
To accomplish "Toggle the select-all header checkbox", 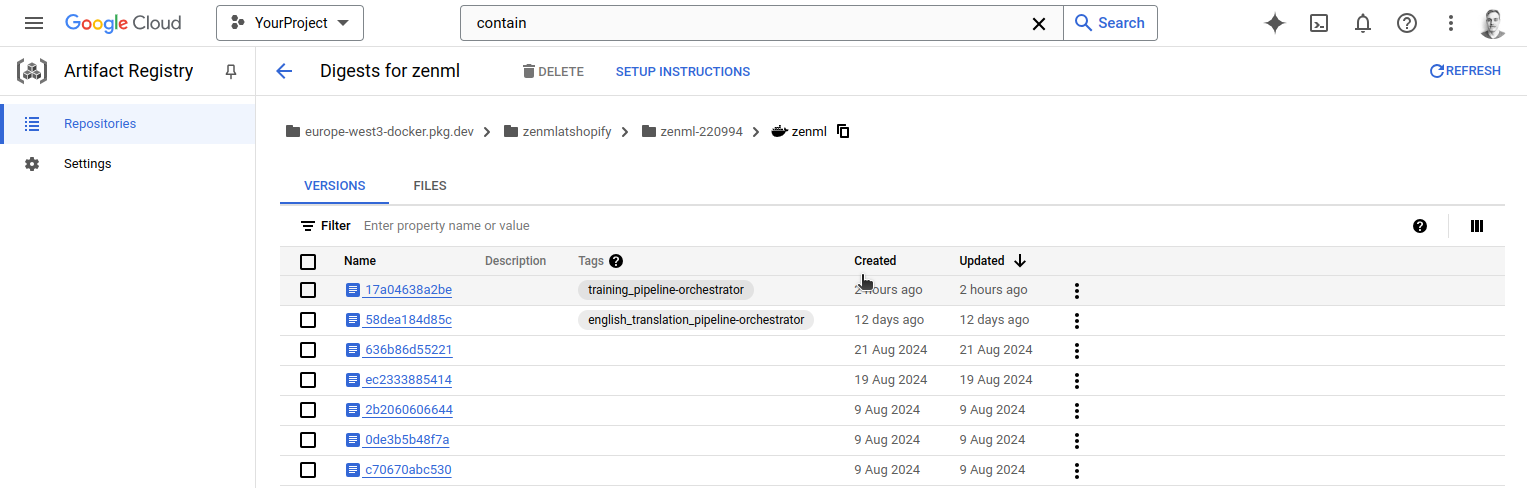I will coord(308,262).
